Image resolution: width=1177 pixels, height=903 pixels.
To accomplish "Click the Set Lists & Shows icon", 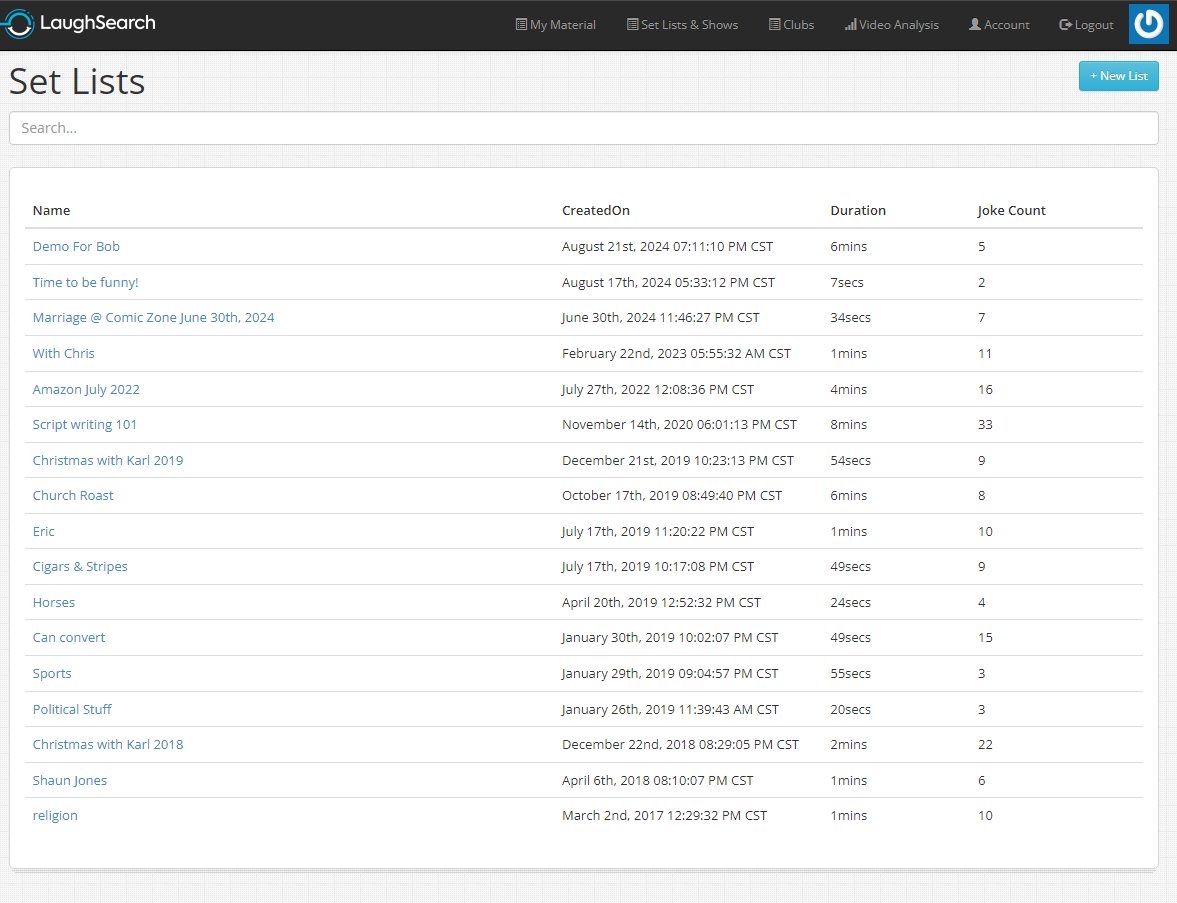I will 632,25.
